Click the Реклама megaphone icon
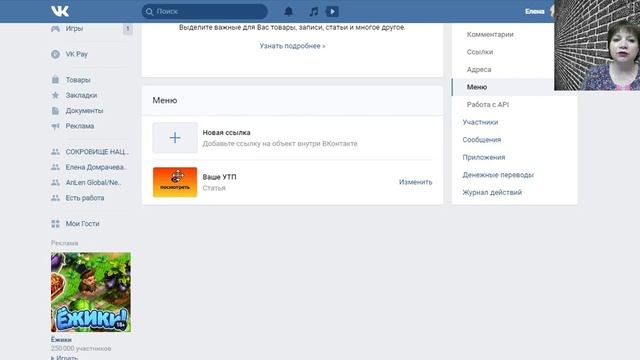640x360 pixels. (56, 126)
